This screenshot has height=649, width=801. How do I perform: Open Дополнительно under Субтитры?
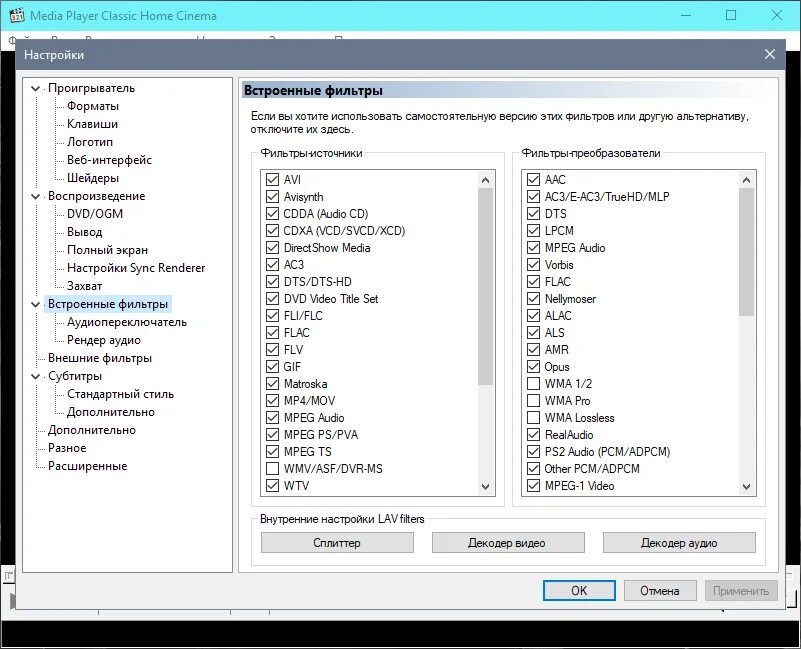coord(111,412)
